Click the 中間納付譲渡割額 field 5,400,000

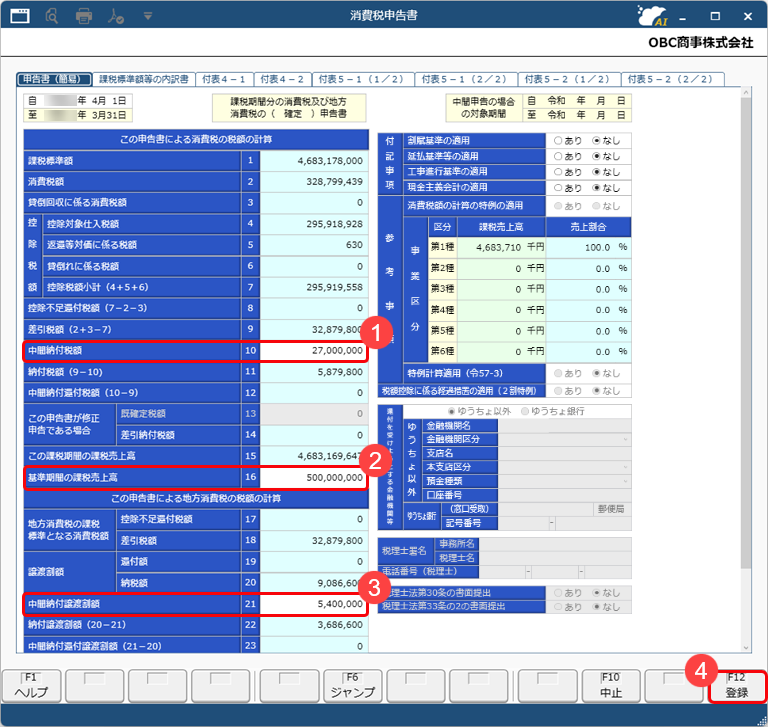point(313,604)
